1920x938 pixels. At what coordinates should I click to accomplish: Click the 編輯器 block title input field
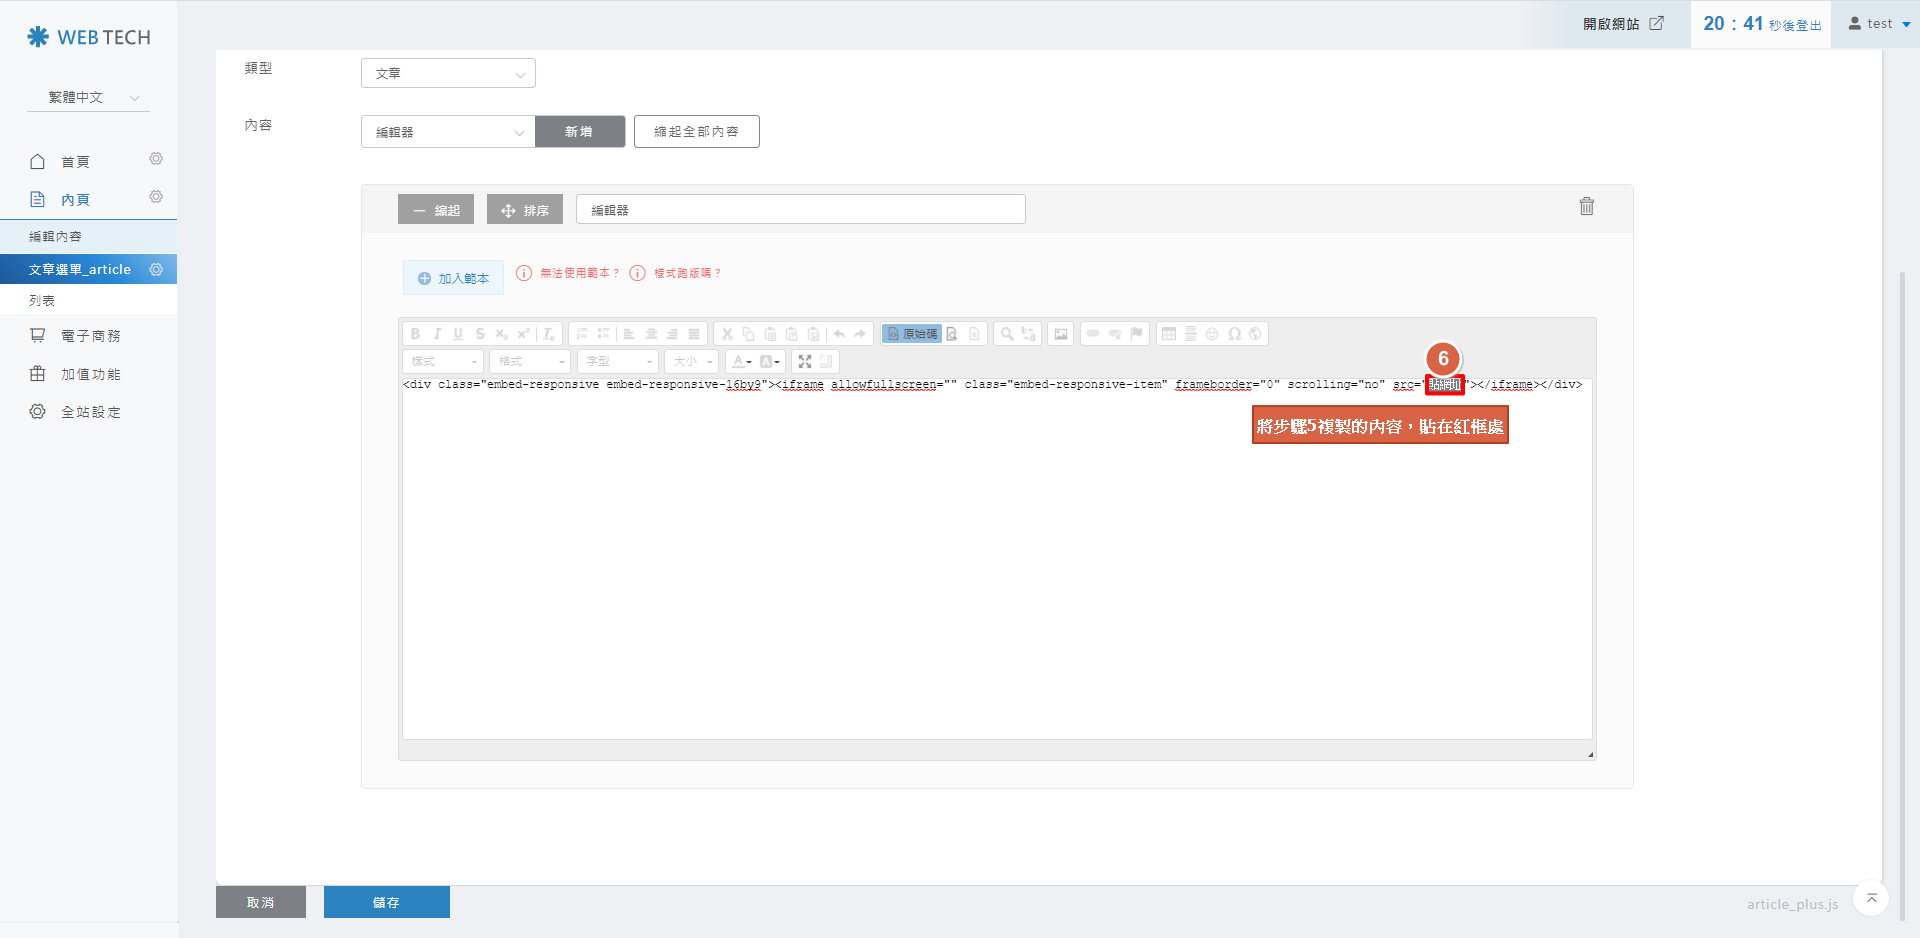point(800,210)
